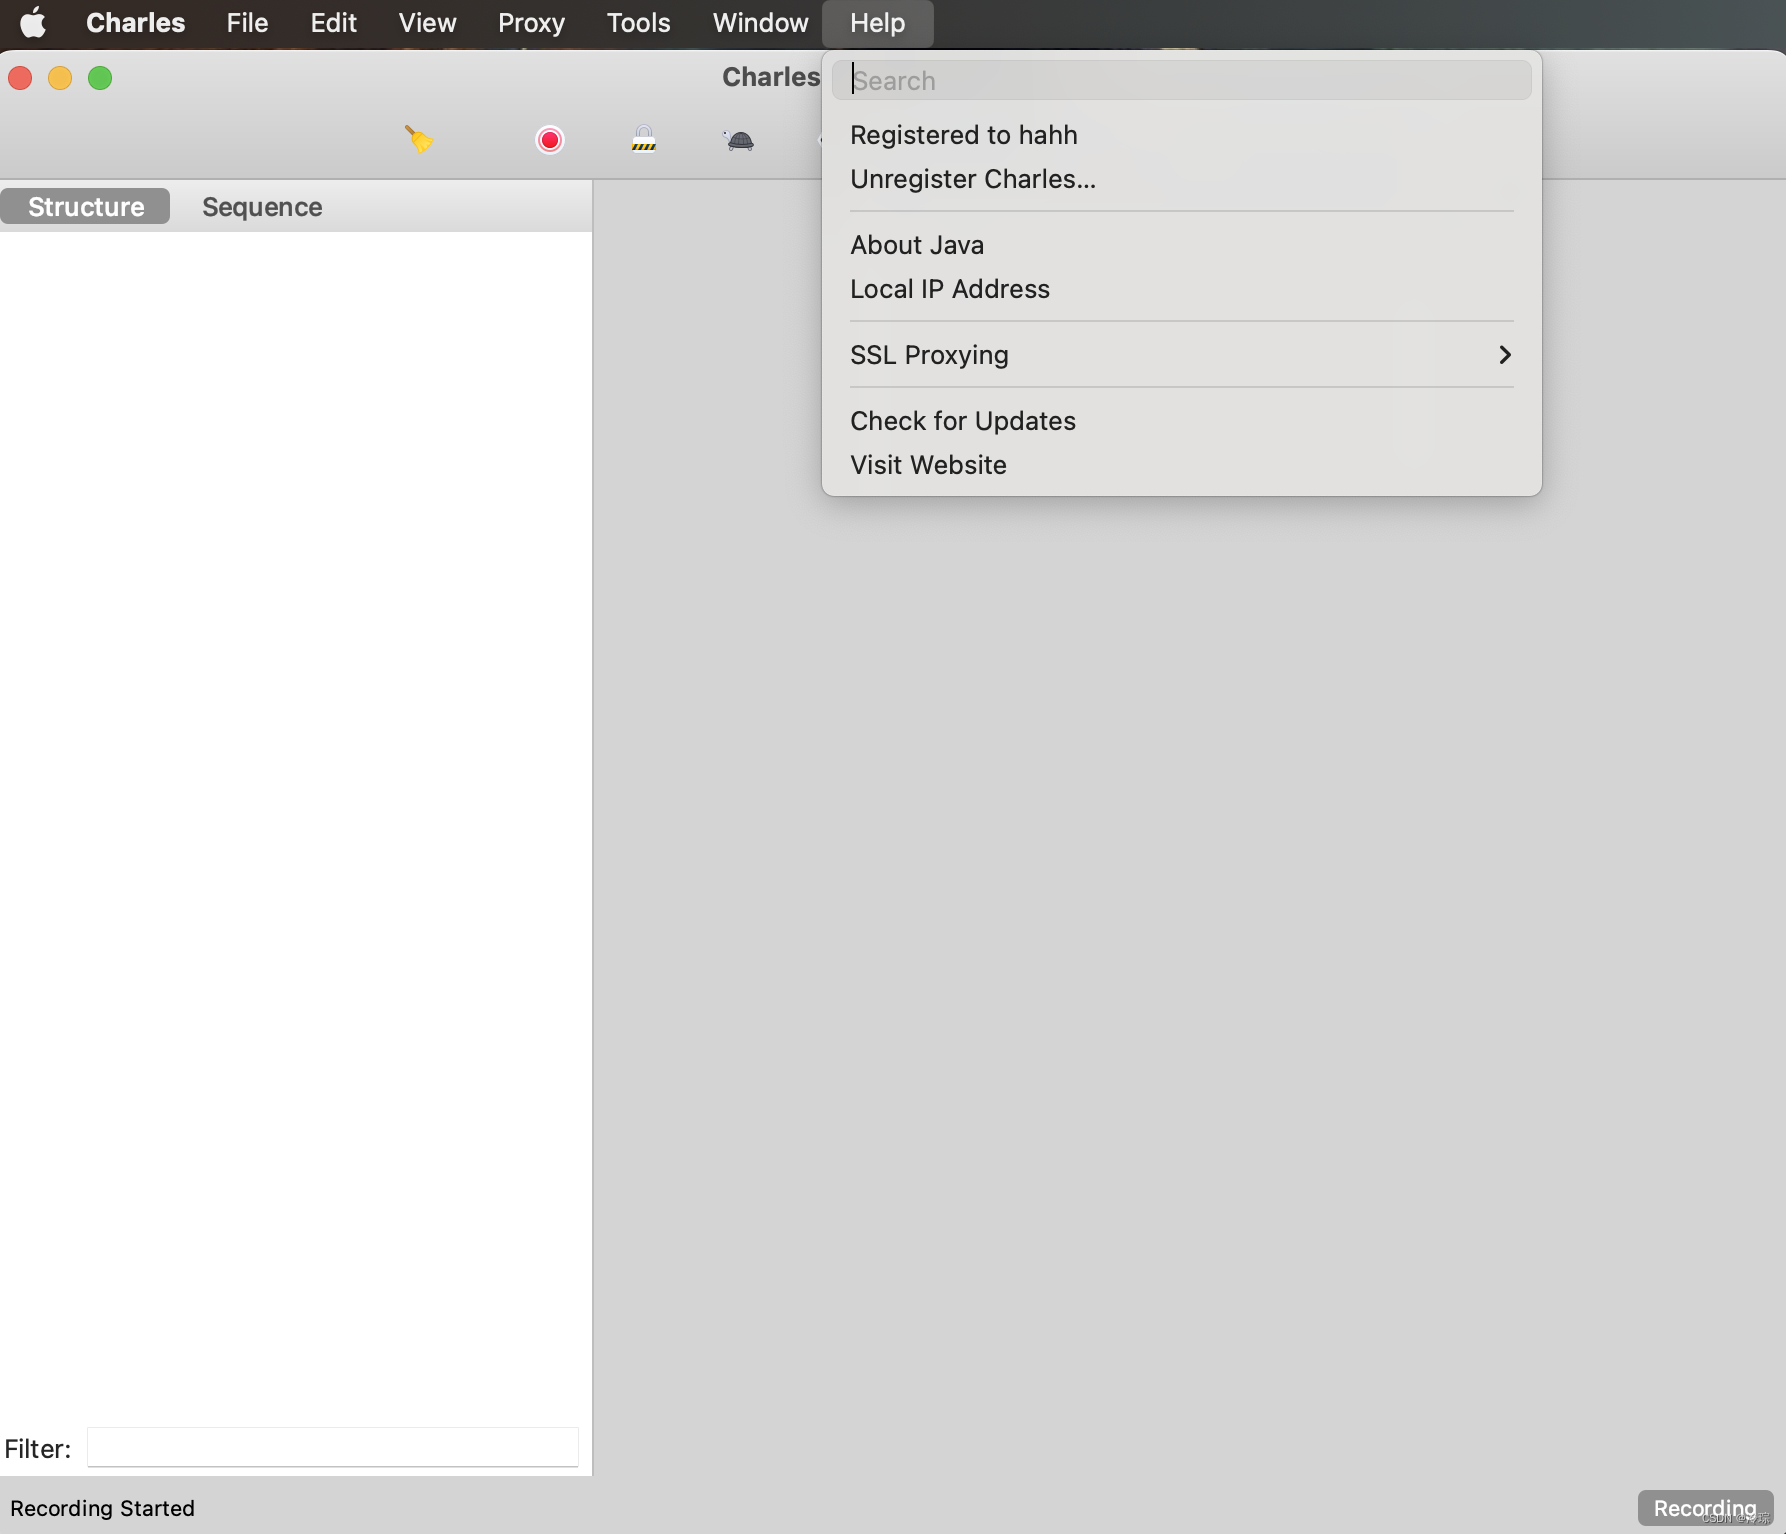The height and width of the screenshot is (1534, 1786).
Task: Select Registered to hahh menu entry
Action: (x=1181, y=135)
